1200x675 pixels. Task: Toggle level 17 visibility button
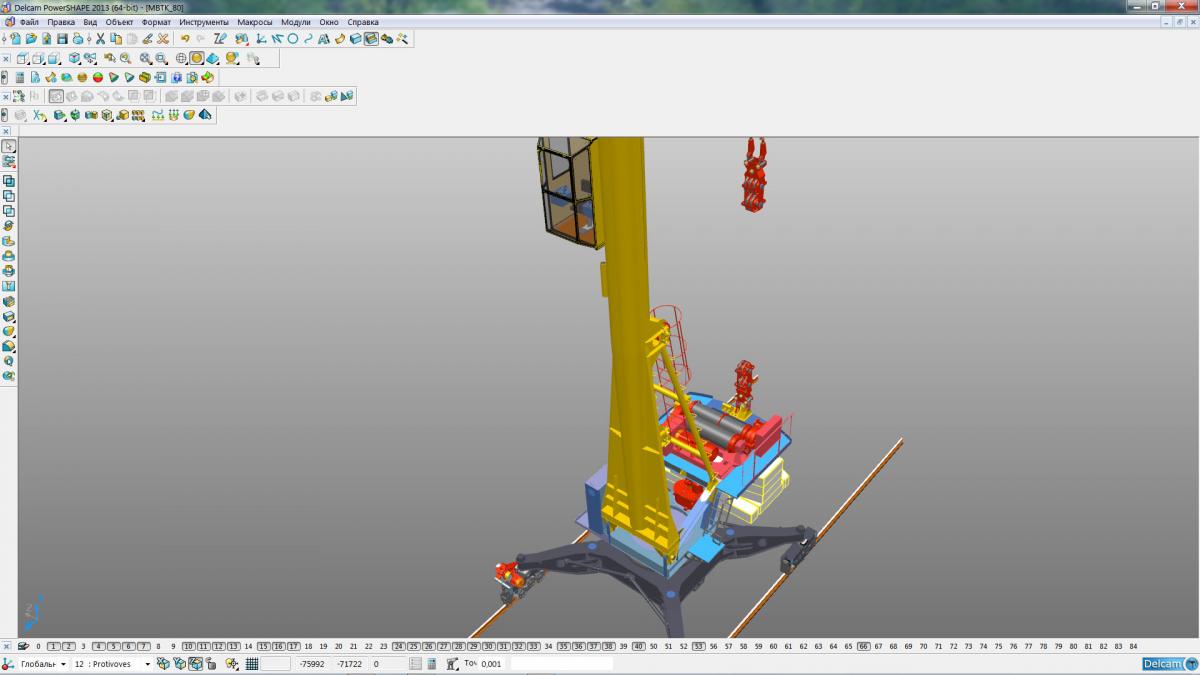click(293, 646)
